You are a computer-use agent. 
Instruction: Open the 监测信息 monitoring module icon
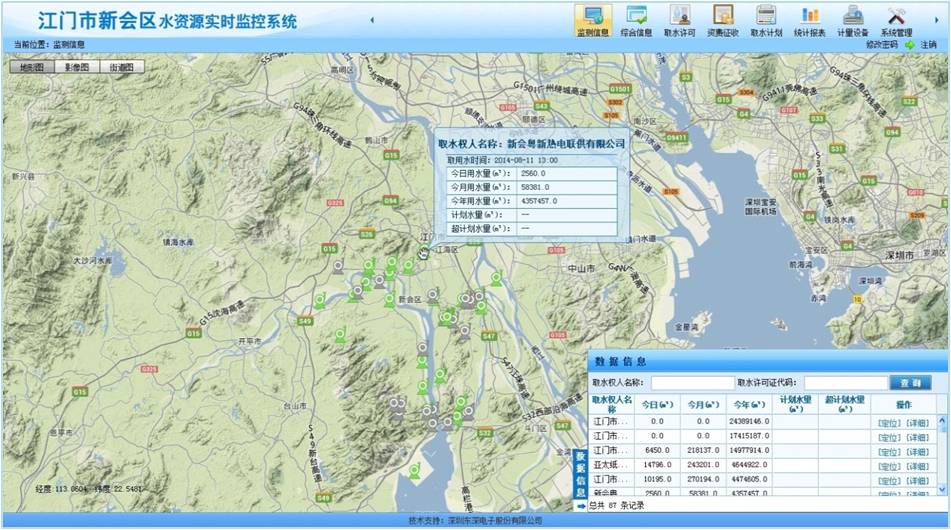pyautogui.click(x=593, y=20)
